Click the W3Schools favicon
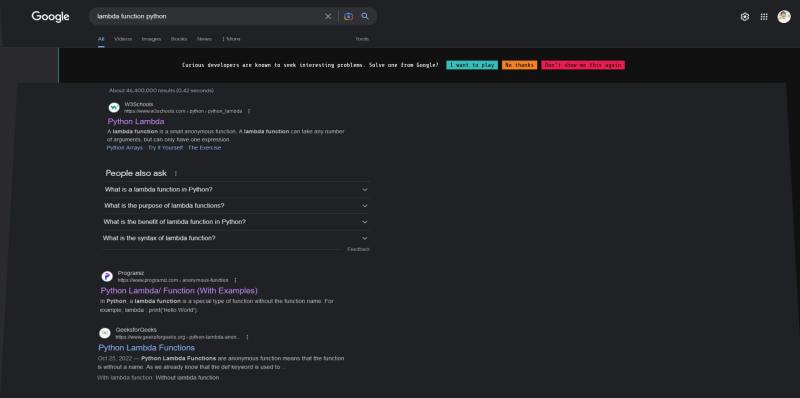The height and width of the screenshot is (398, 800). [114, 107]
